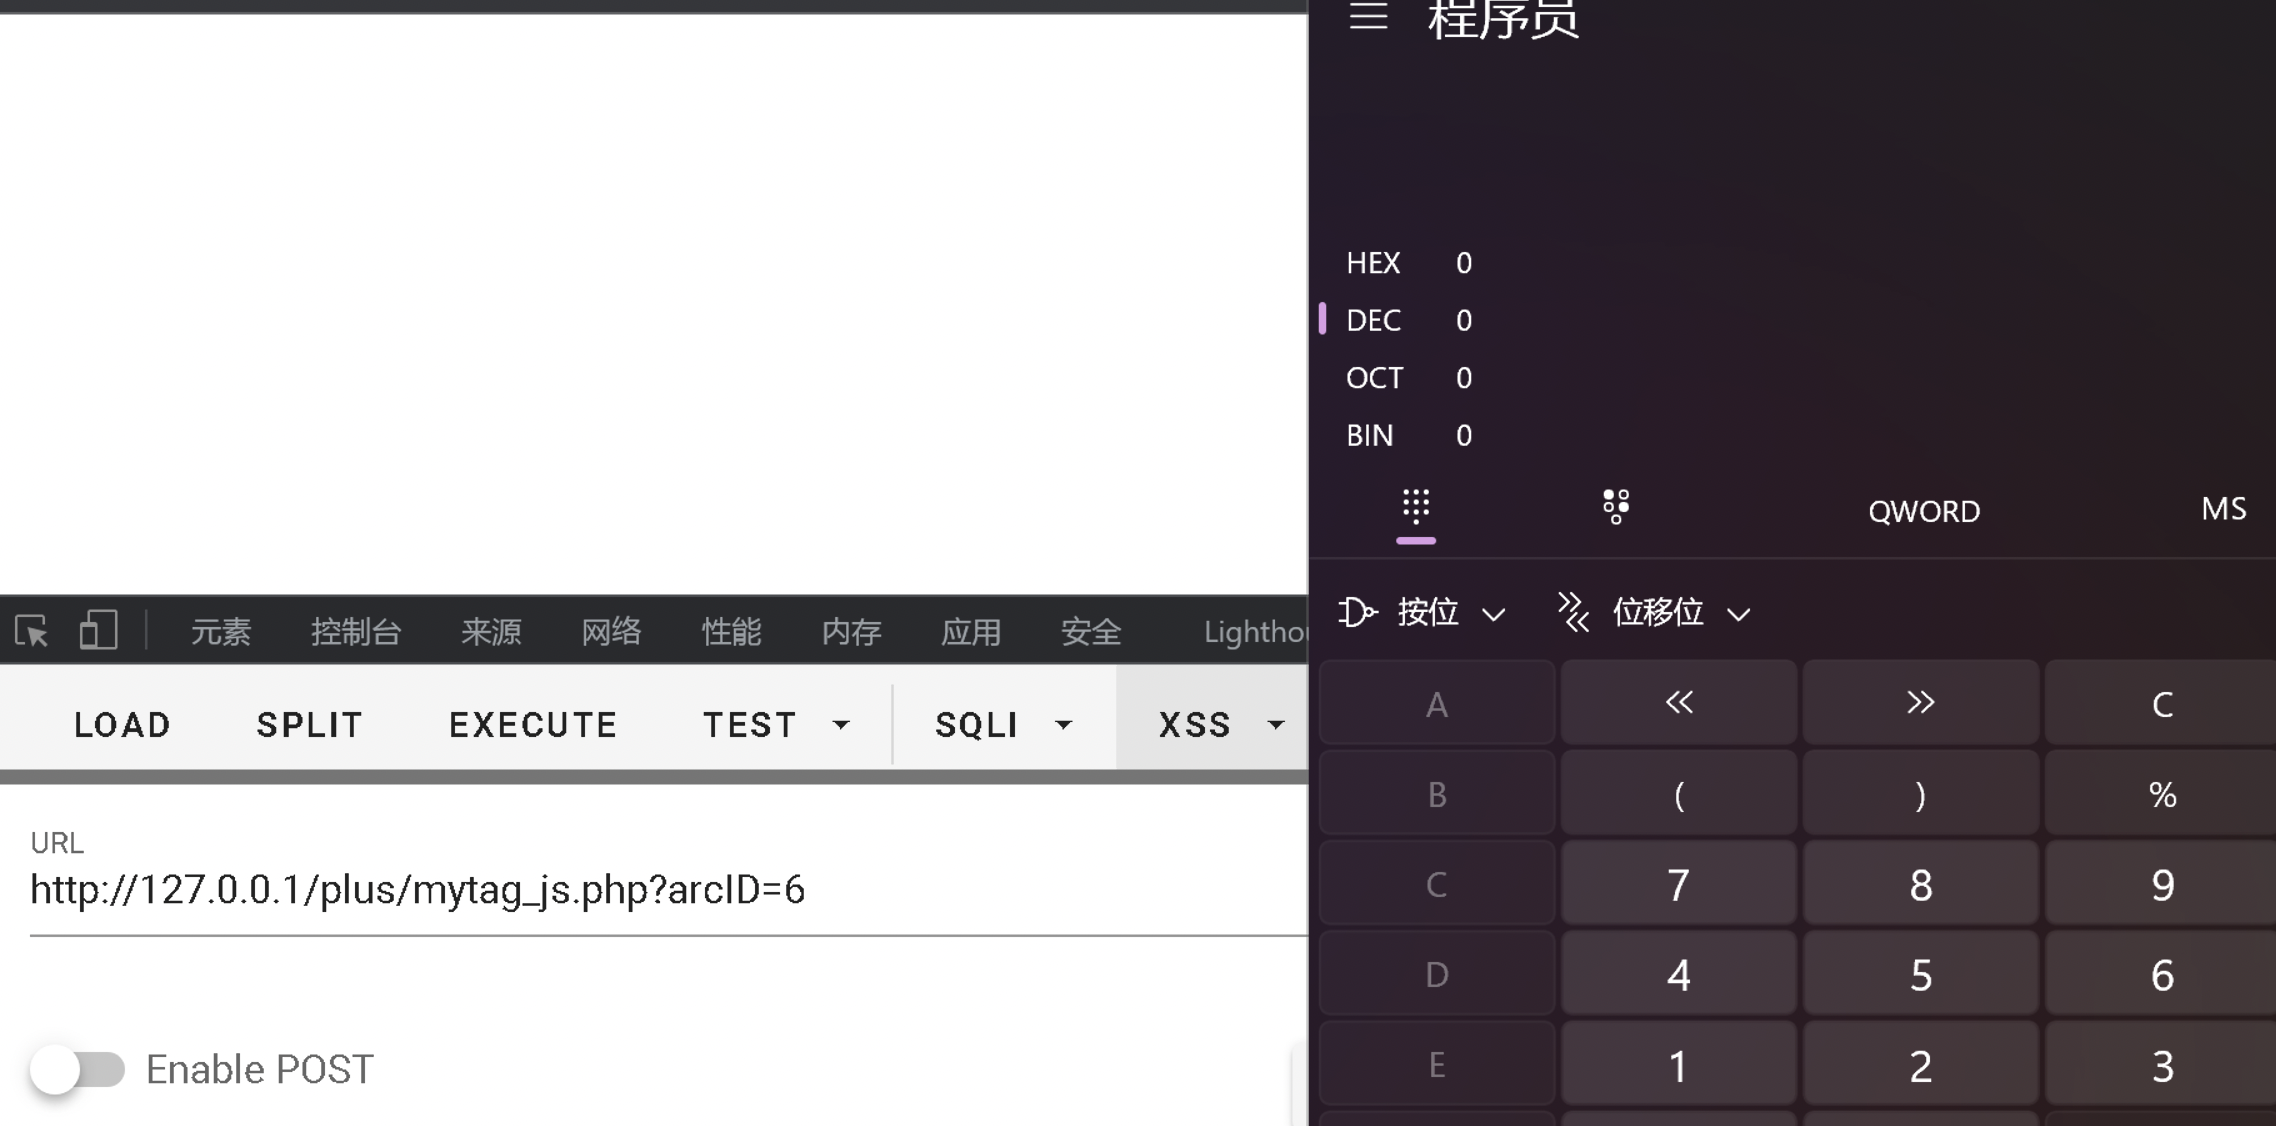
Task: Open the 安全 Security tab
Action: click(x=1091, y=631)
